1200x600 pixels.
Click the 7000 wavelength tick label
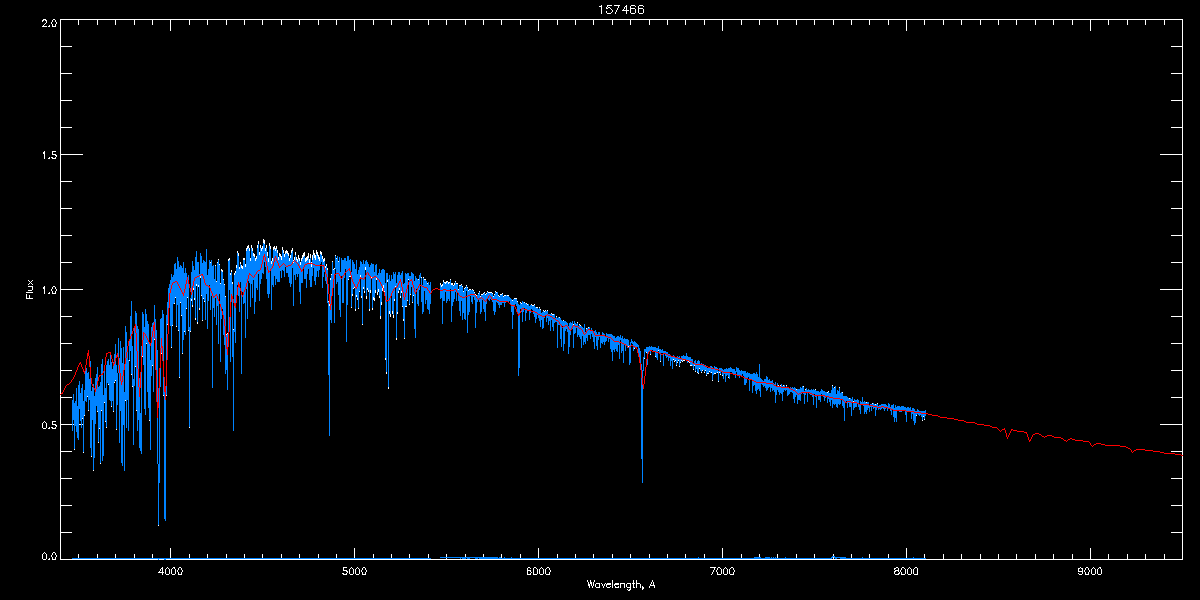point(722,572)
